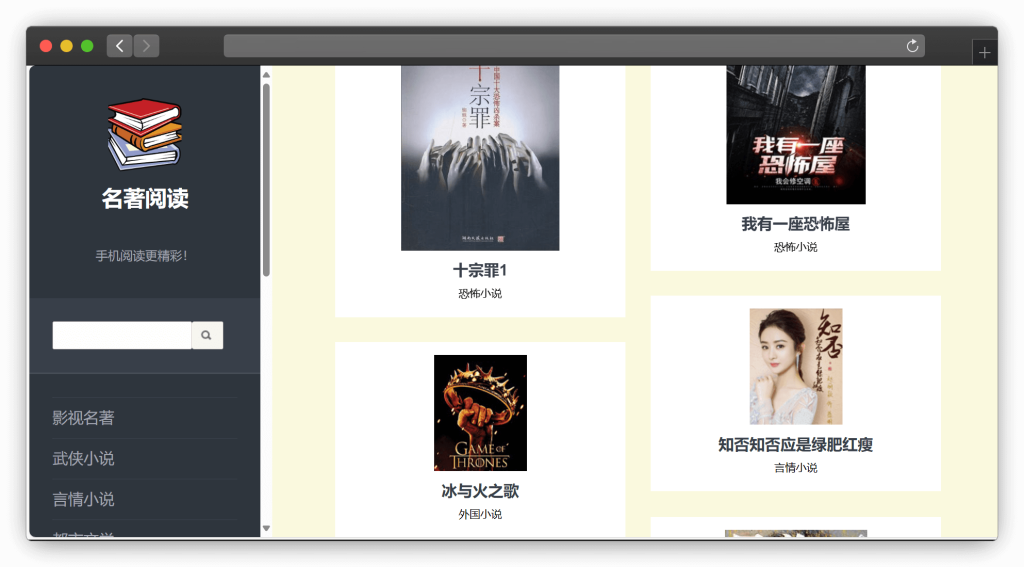The image size is (1024, 567).
Task: Click the 十宗罪1 book title
Action: click(480, 270)
